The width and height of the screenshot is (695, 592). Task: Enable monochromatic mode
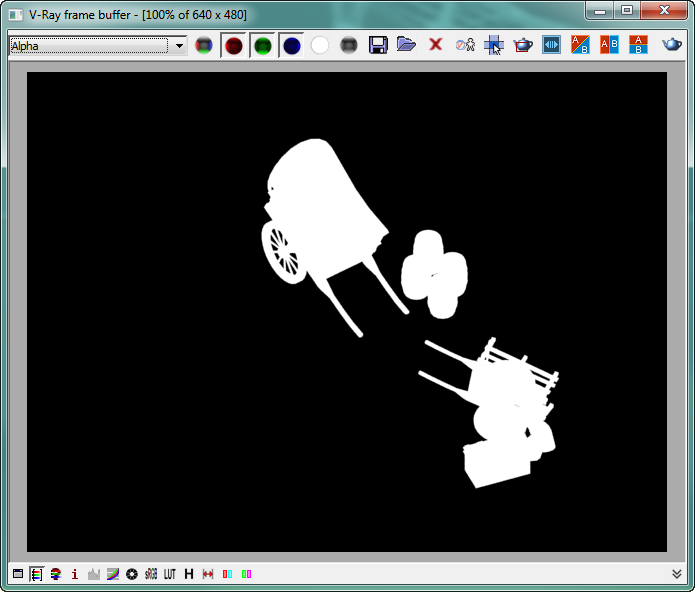[349, 45]
